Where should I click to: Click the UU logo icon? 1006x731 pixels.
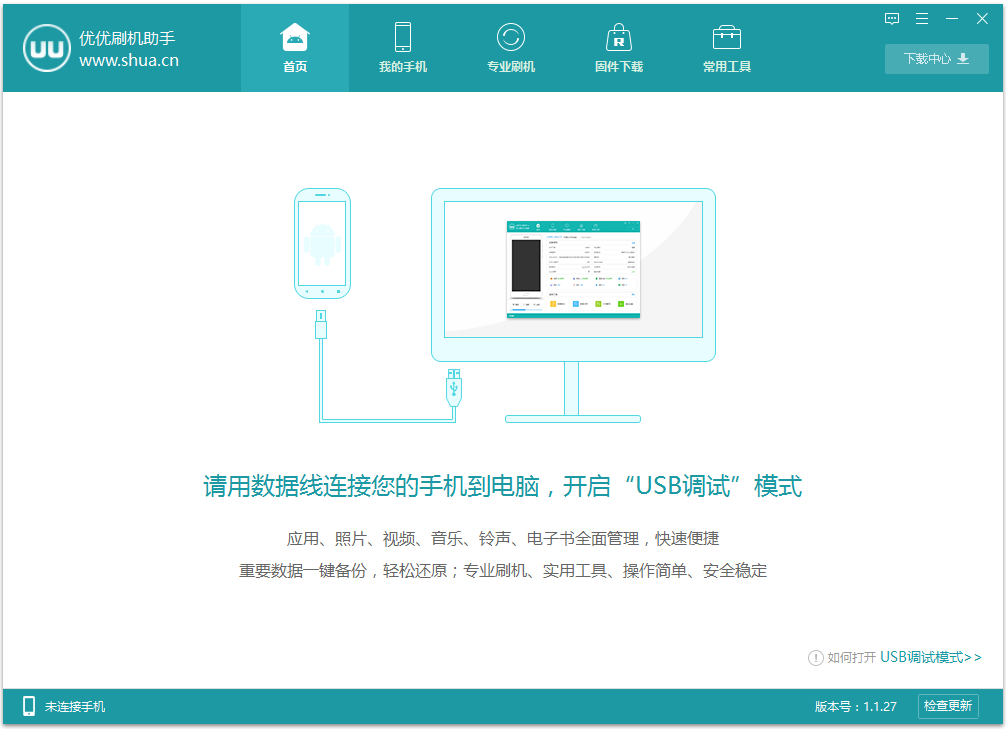tap(45, 49)
